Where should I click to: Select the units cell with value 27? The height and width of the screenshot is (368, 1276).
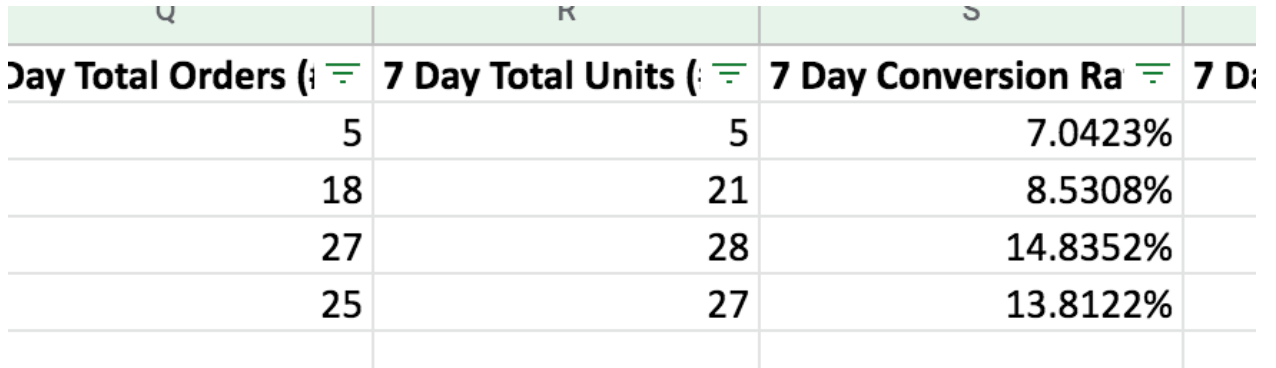[x=566, y=302]
